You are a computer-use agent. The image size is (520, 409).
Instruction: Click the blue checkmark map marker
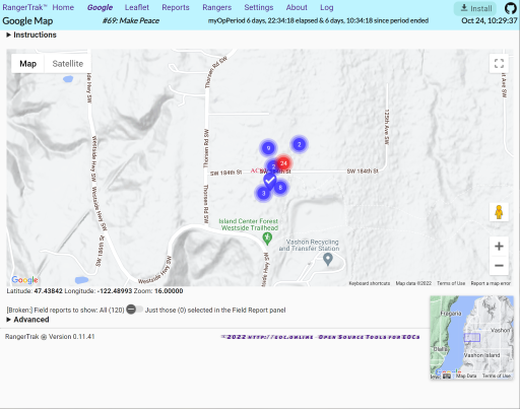[x=270, y=181]
